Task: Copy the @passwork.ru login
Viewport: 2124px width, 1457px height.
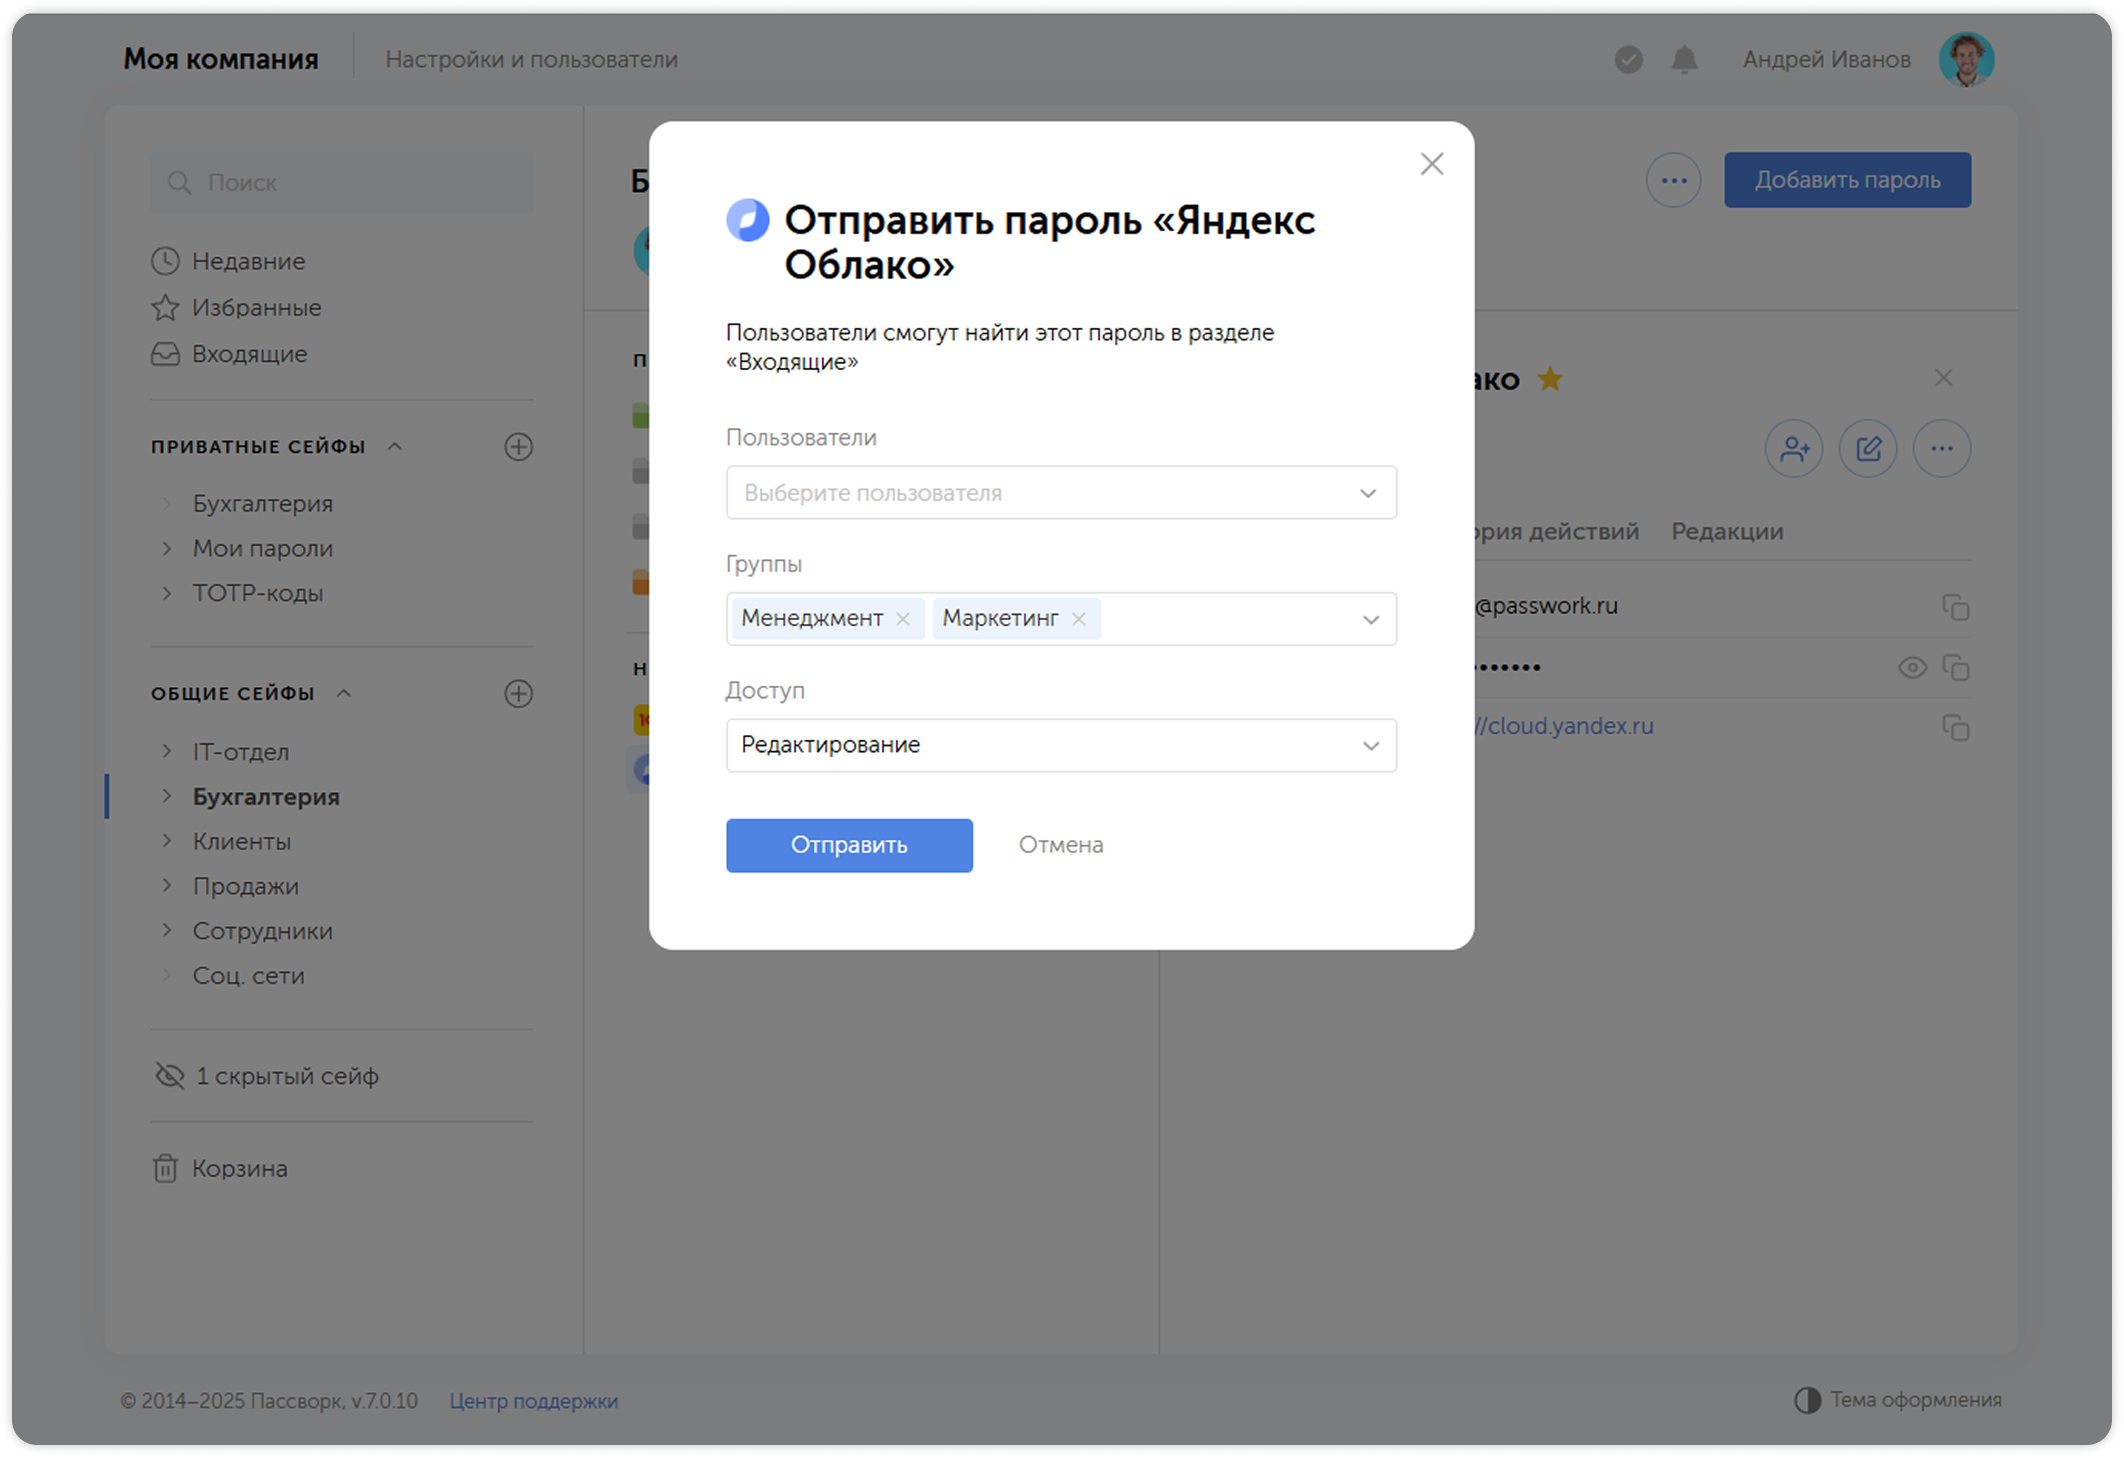Action: [1955, 607]
